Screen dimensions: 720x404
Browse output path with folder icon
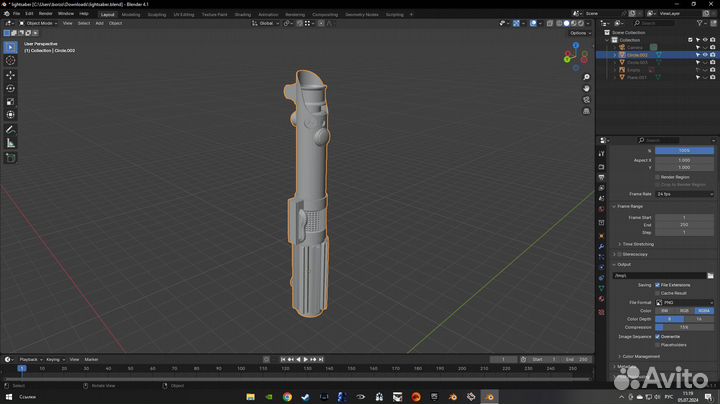[710, 275]
